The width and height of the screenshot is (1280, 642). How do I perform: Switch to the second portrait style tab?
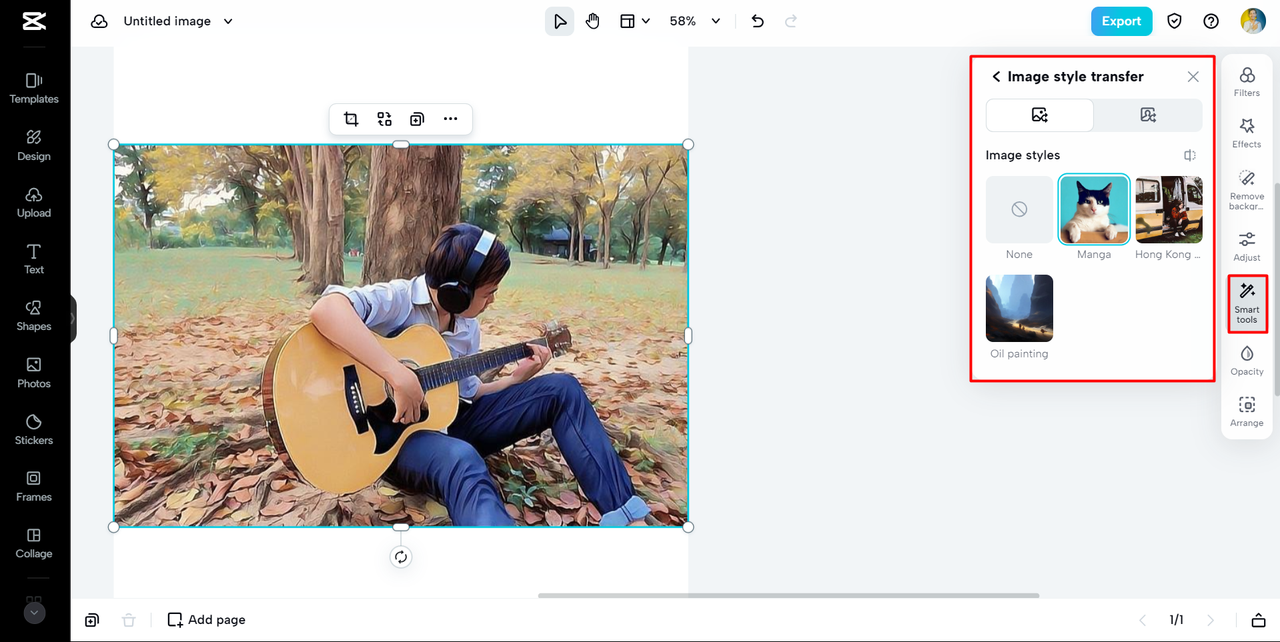tap(1148, 115)
